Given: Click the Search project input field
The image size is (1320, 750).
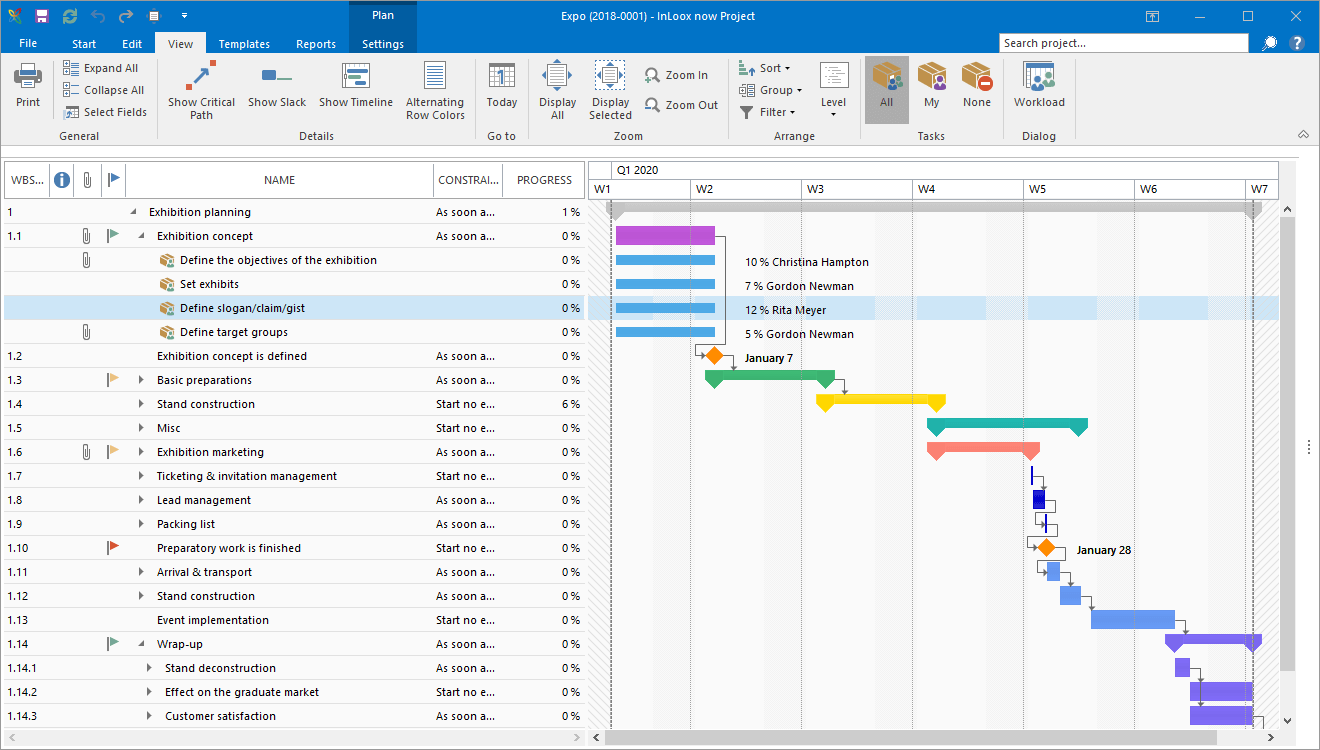Looking at the screenshot, I should click(1123, 43).
